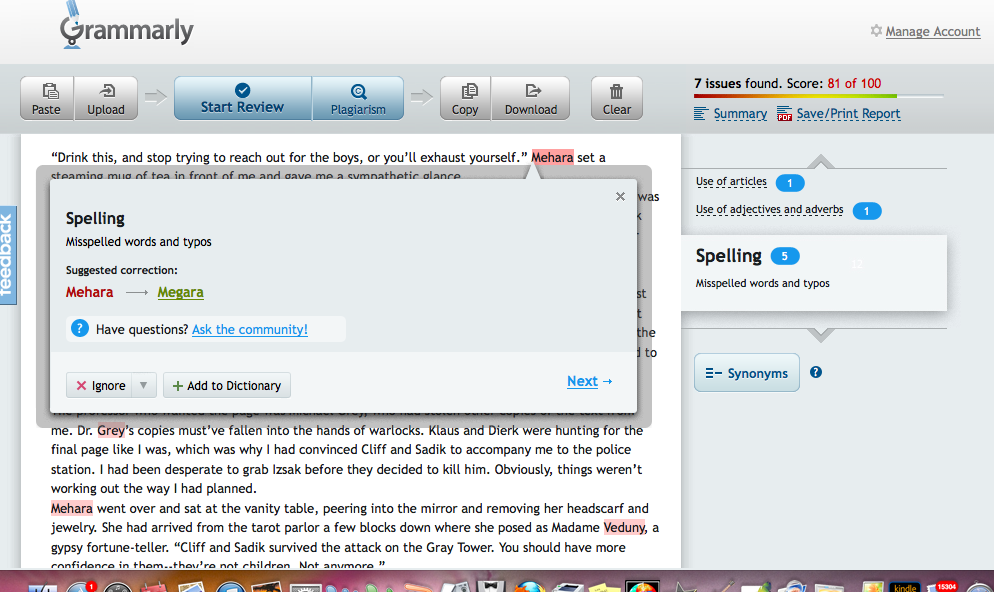Download the document
This screenshot has width=994, height=592.
tap(531, 98)
